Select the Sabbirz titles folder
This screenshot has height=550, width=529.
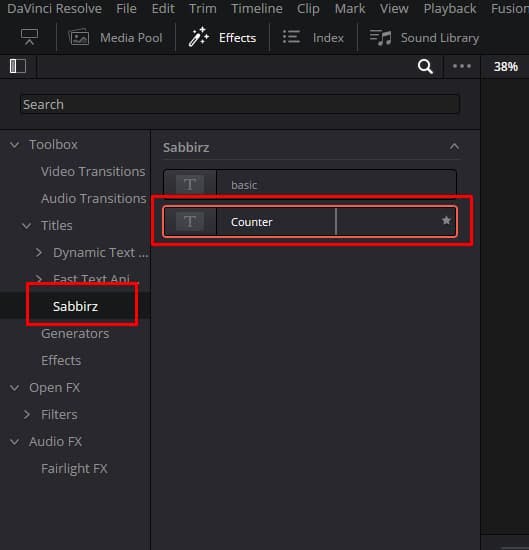tap(75, 306)
